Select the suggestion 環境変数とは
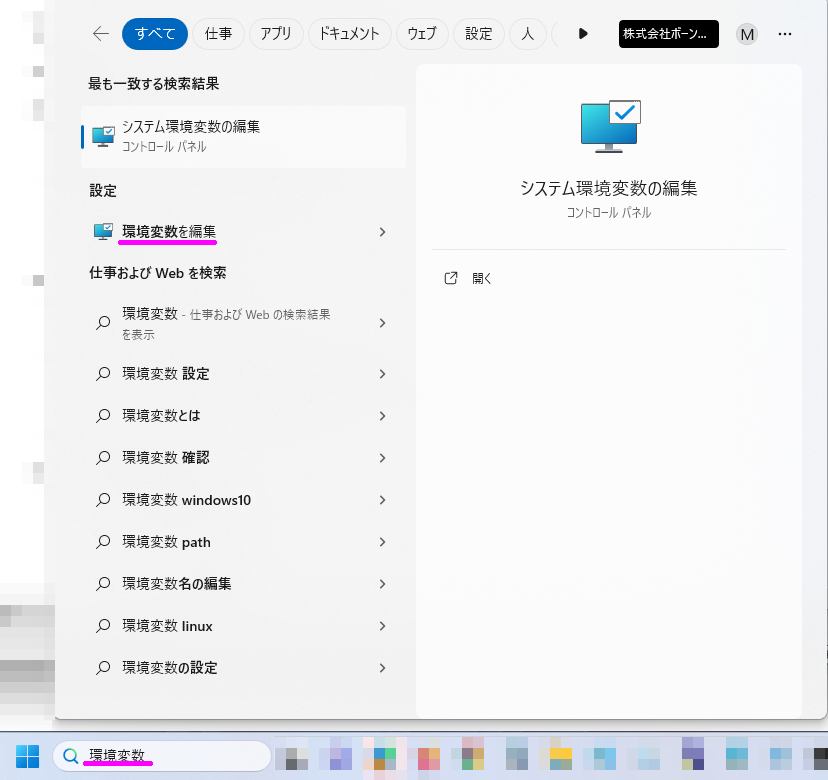This screenshot has width=828, height=780. click(243, 416)
